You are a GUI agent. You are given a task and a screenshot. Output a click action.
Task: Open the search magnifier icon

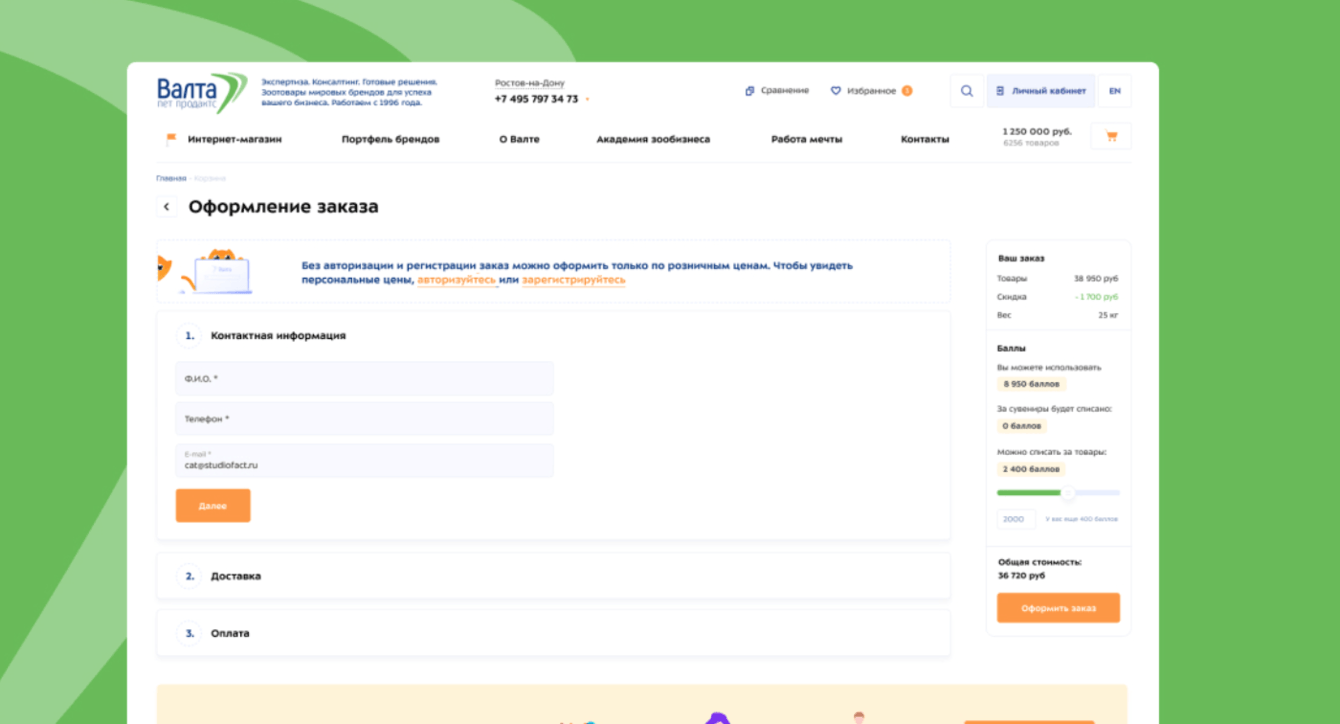[967, 91]
